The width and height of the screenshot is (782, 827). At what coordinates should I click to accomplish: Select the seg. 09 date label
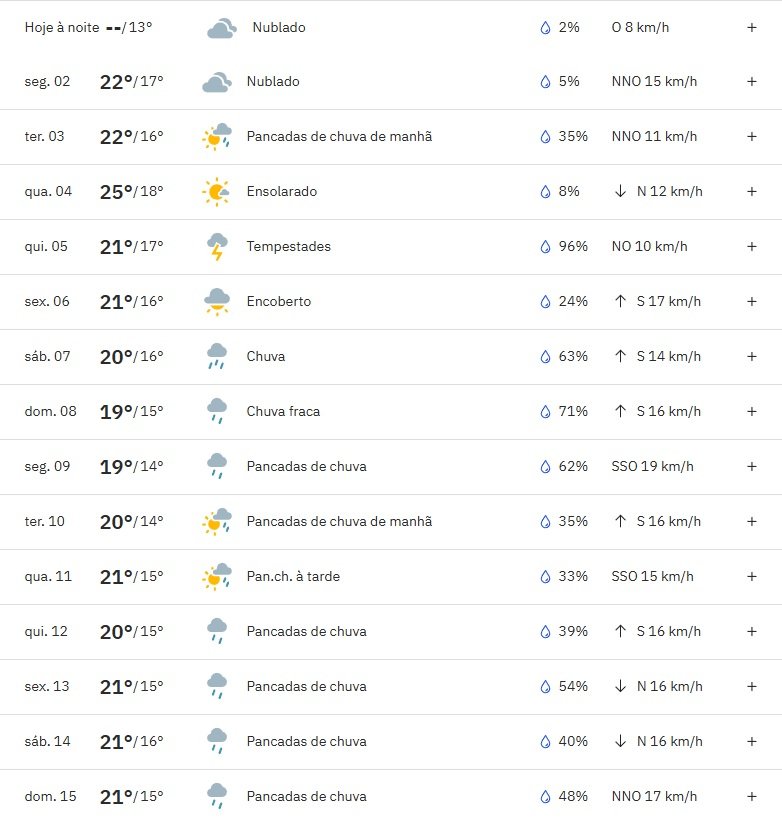[x=47, y=467]
